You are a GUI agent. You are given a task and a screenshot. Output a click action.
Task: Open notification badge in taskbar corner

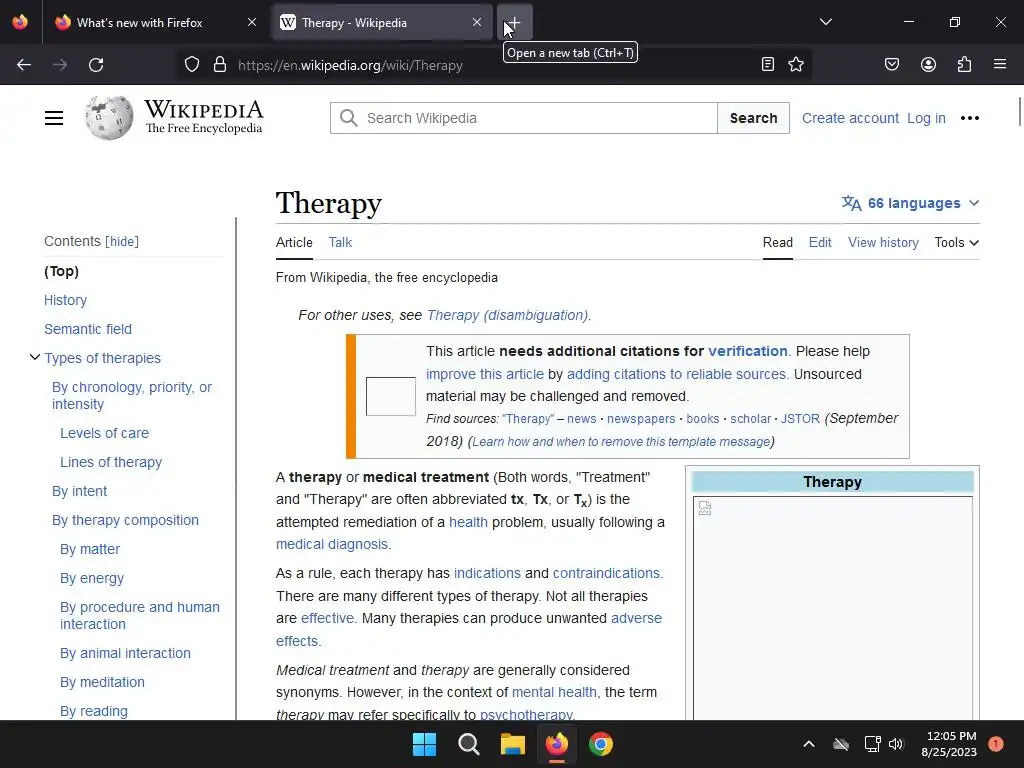(996, 743)
